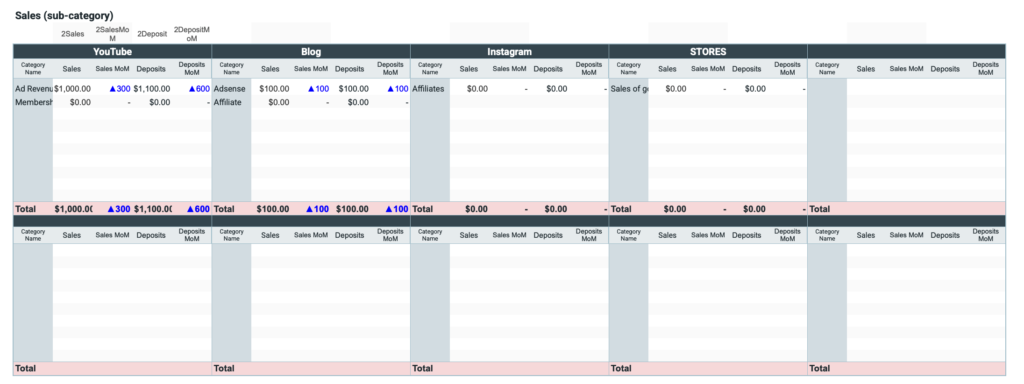Click the Sales (sub-category) title
The image size is (1024, 384).
64,14
